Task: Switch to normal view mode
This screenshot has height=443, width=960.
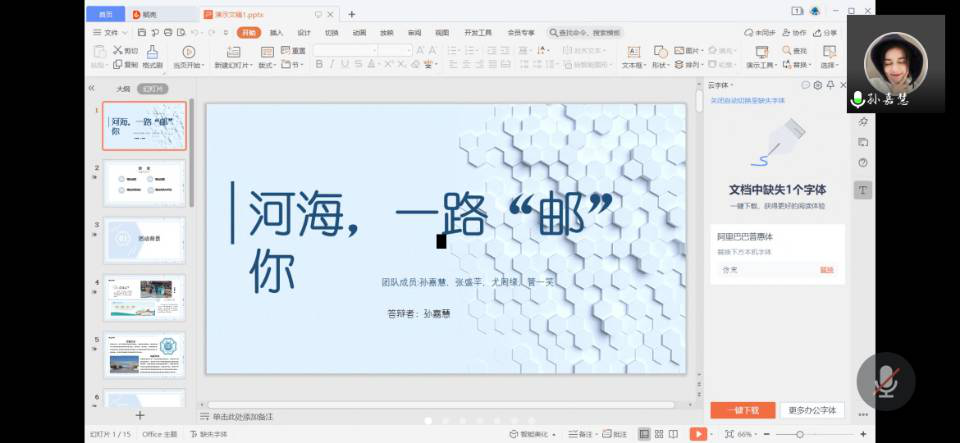Action: pyautogui.click(x=644, y=434)
